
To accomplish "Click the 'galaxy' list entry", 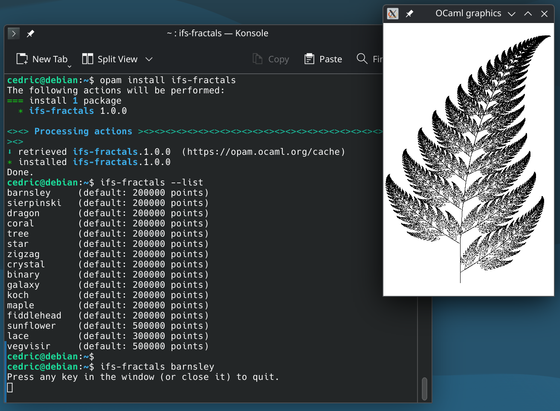I will [x=23, y=285].
